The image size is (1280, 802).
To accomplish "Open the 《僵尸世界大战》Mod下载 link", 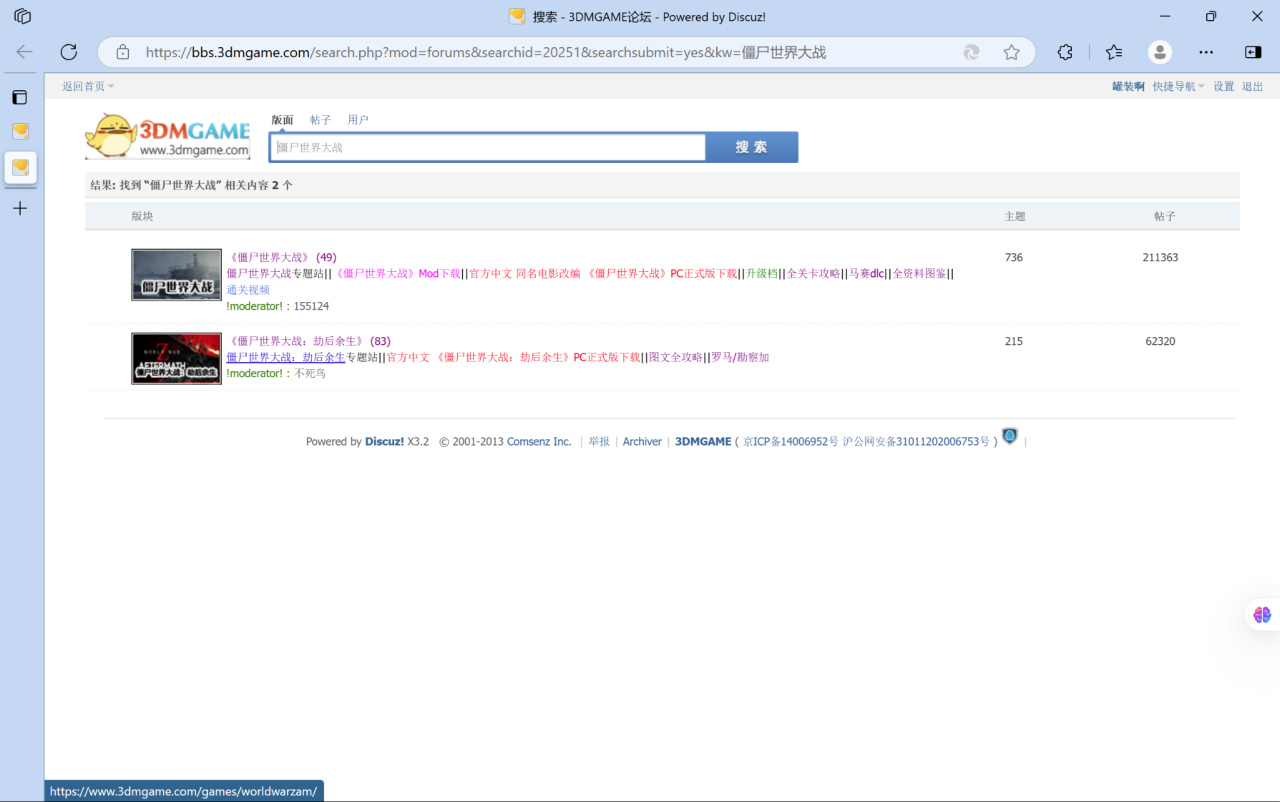I will coord(397,274).
